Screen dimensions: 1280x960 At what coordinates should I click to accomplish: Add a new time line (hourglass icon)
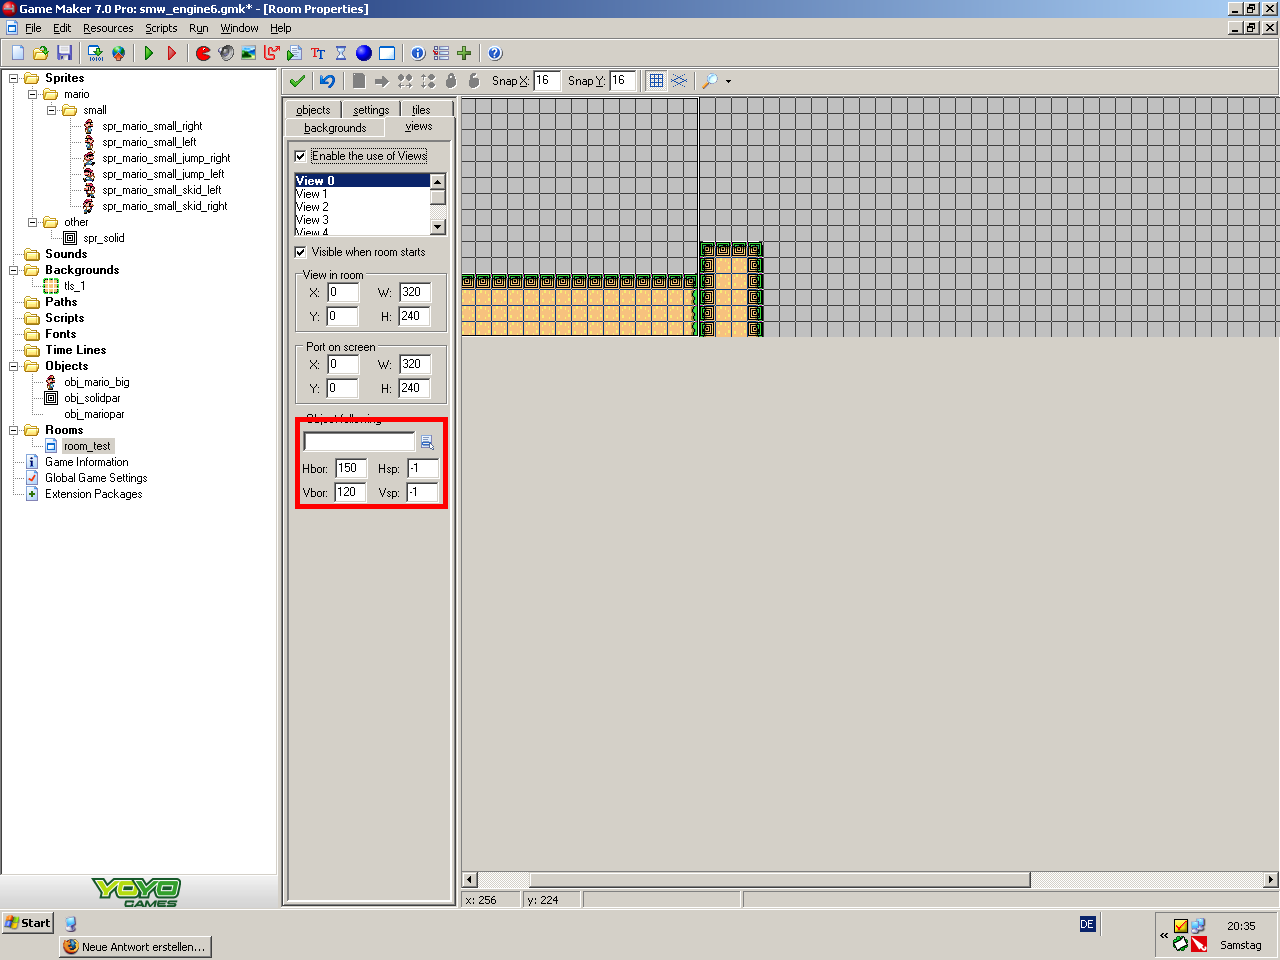click(x=341, y=53)
